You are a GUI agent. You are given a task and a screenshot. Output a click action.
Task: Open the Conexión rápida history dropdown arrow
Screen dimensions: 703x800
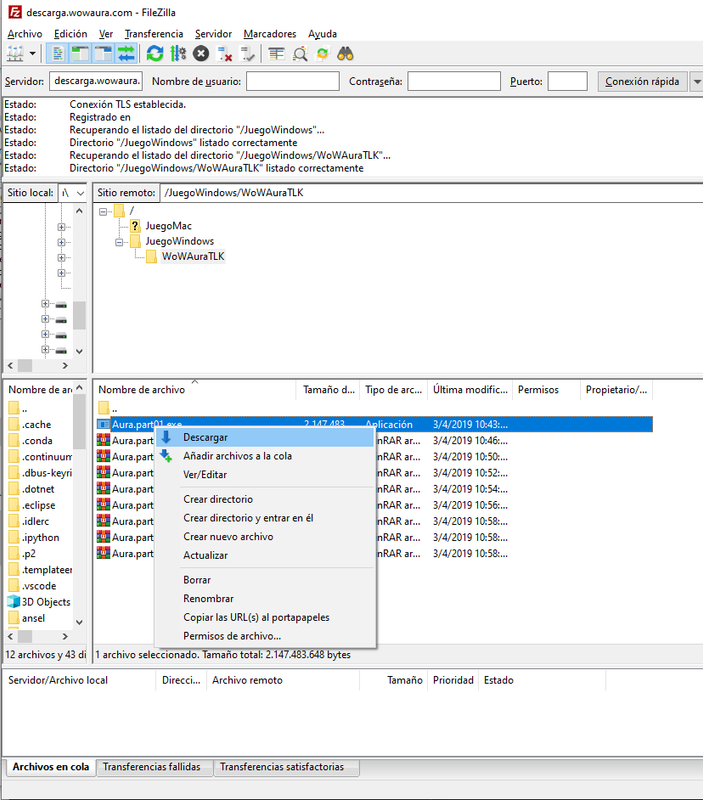(697, 82)
